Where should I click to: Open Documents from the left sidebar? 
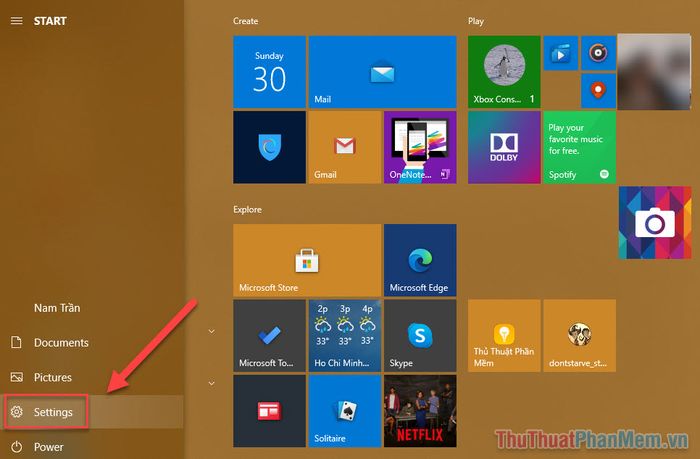60,342
